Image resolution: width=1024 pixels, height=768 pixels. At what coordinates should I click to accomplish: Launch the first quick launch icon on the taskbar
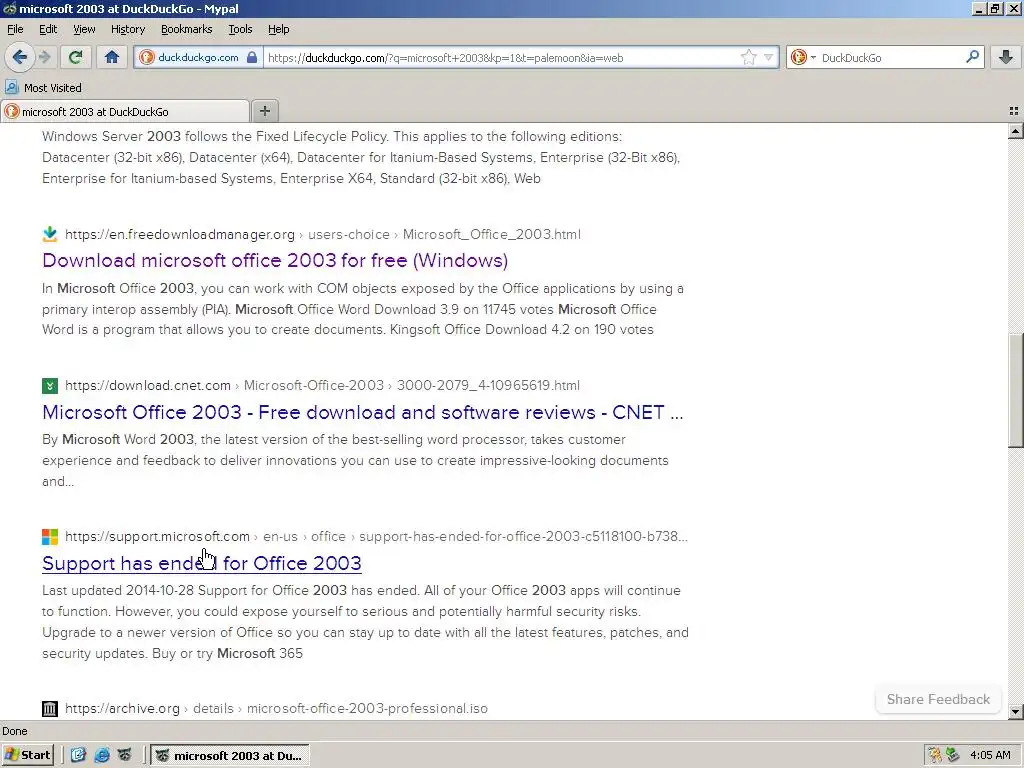pos(78,755)
